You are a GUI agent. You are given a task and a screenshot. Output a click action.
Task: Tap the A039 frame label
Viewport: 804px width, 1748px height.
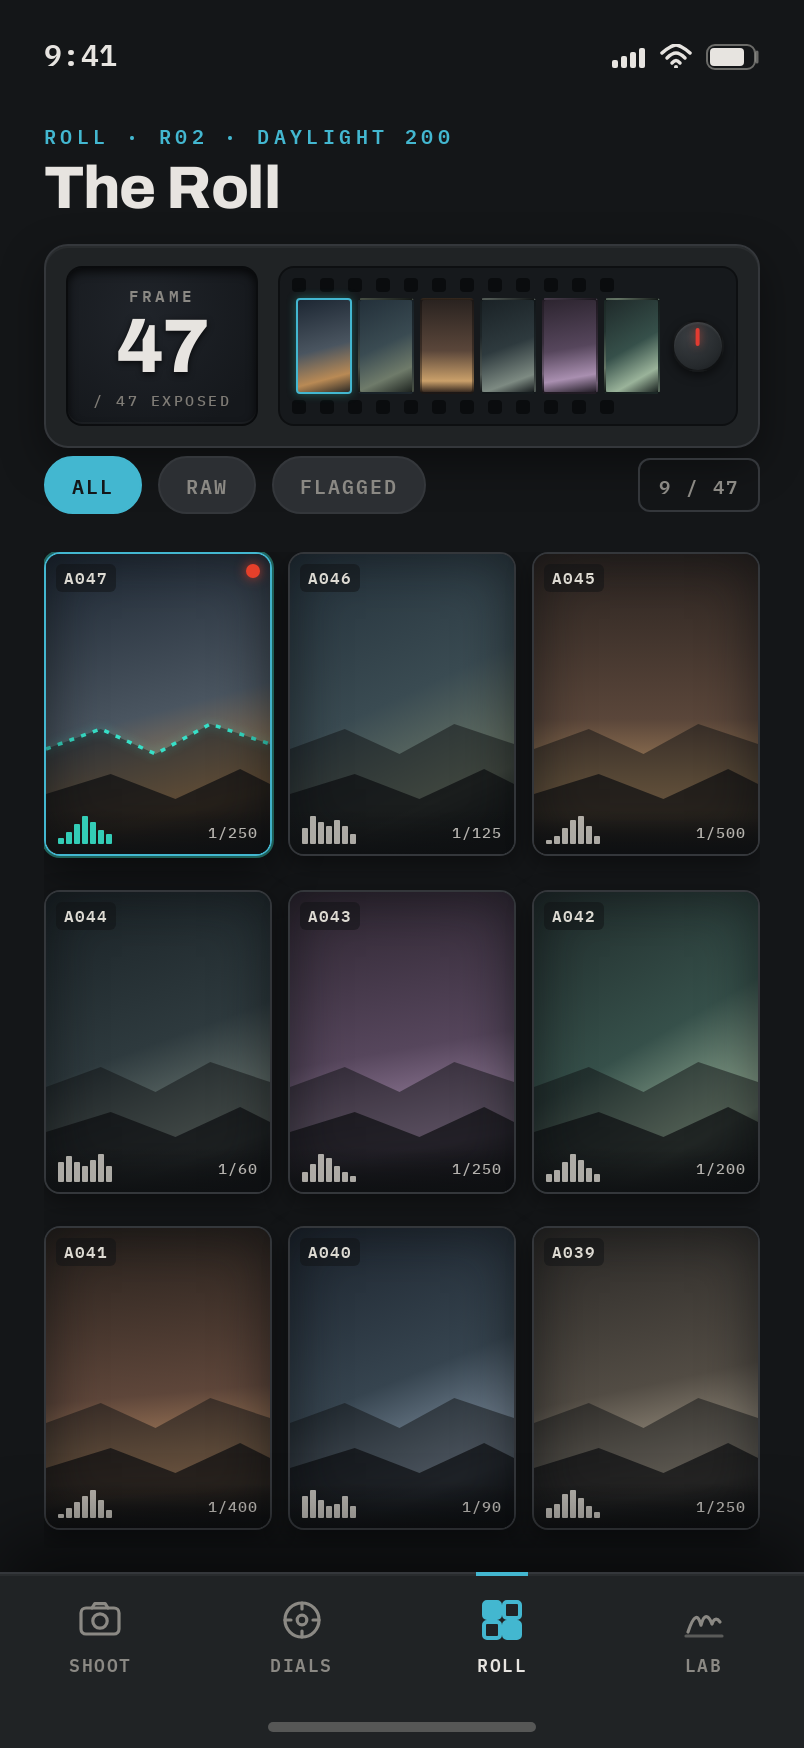574,1253
